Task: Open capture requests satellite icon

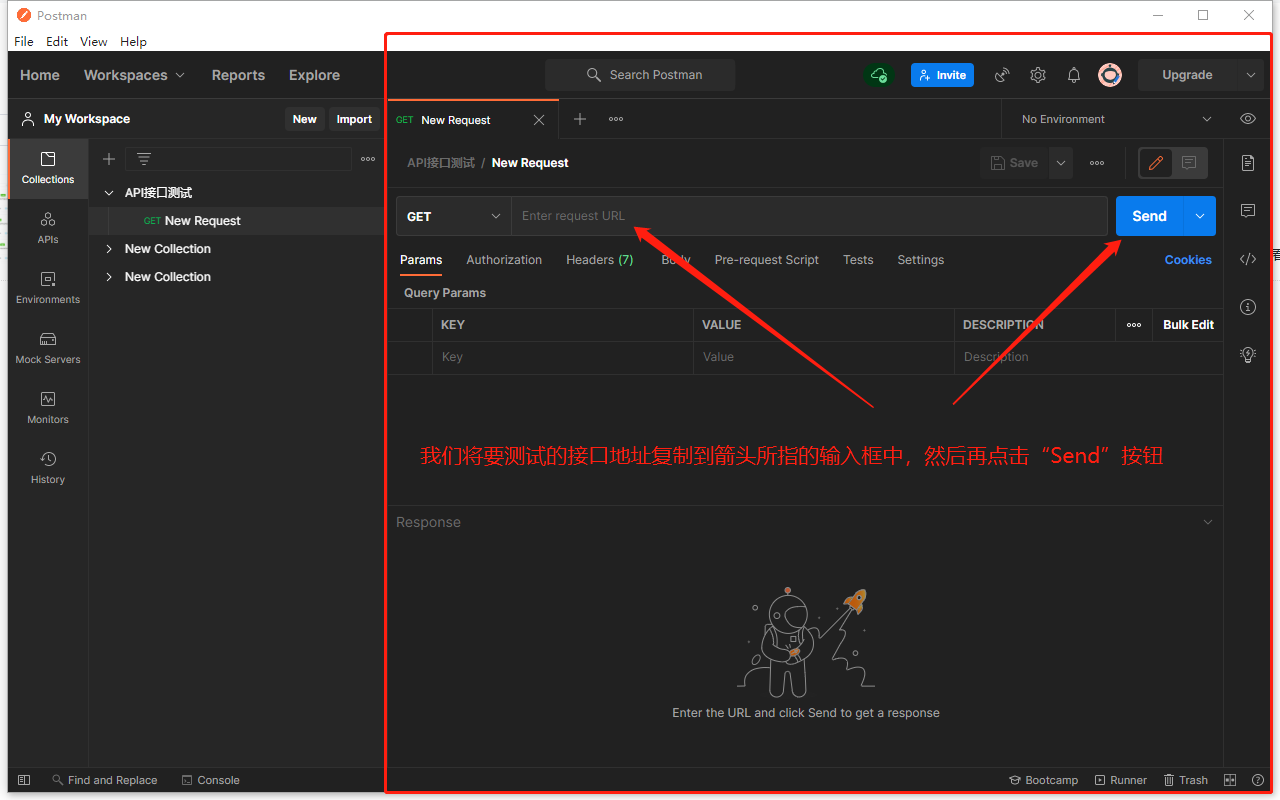Action: click(1002, 75)
